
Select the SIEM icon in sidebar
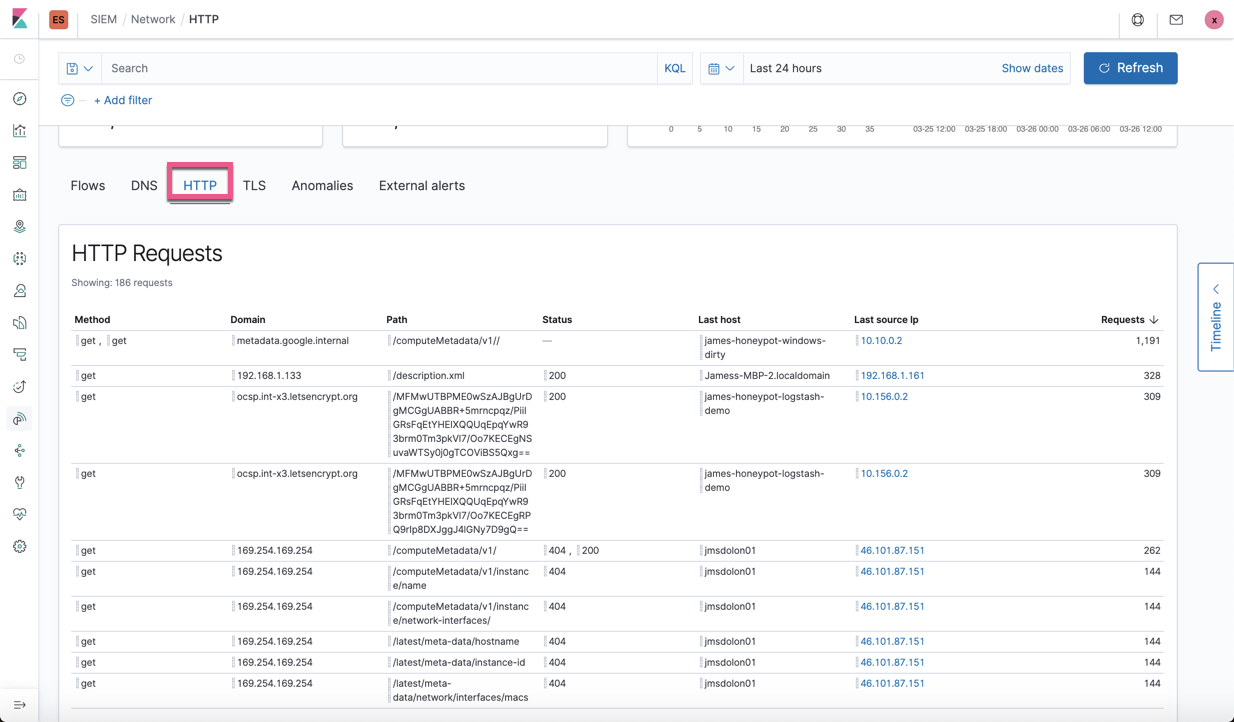click(x=19, y=419)
